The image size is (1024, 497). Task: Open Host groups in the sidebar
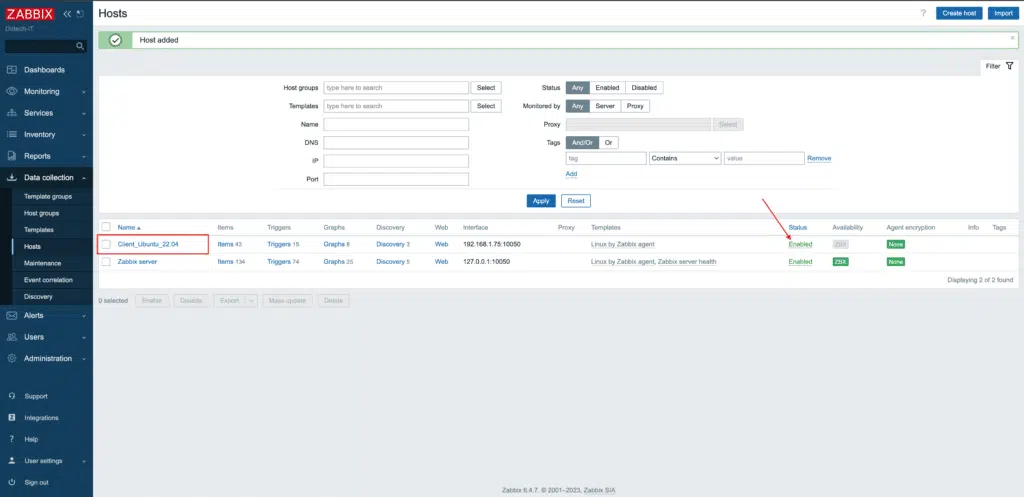[41, 214]
